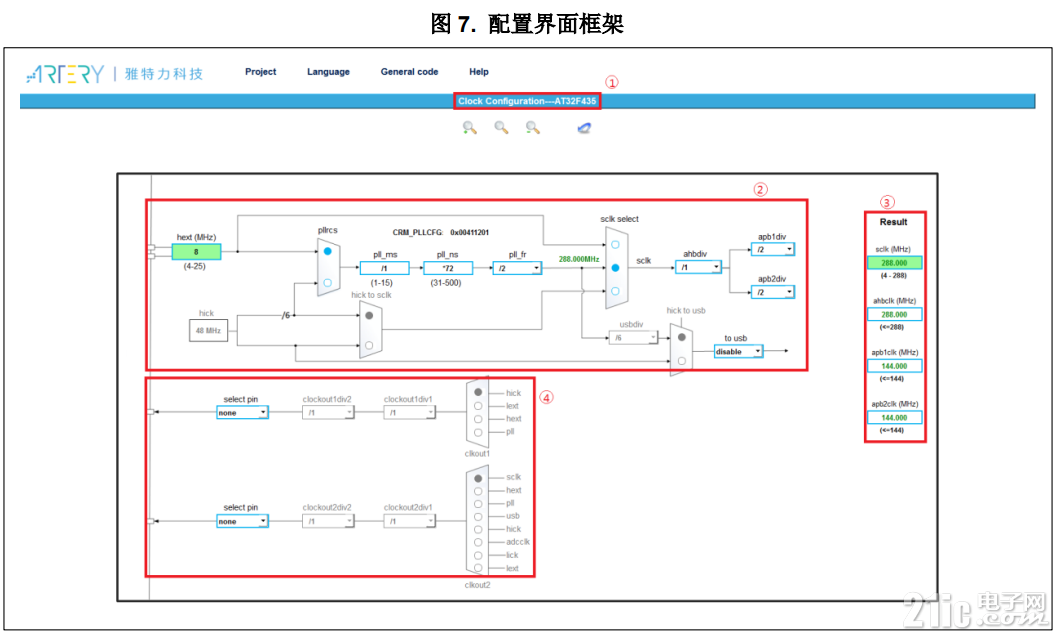The image size is (1057, 635).
Task: Select clkout2 sclk radio
Action: (x=478, y=478)
